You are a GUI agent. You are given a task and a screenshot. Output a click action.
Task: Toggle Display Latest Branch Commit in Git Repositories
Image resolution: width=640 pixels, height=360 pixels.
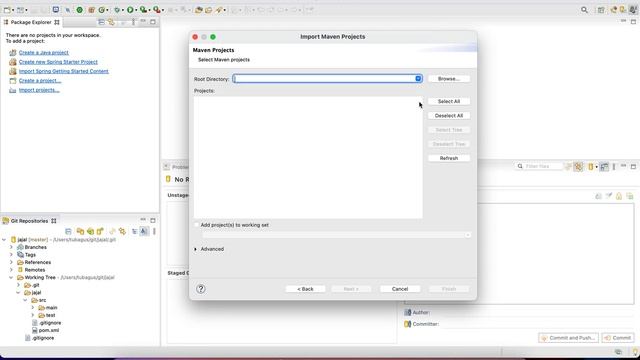coord(144,231)
